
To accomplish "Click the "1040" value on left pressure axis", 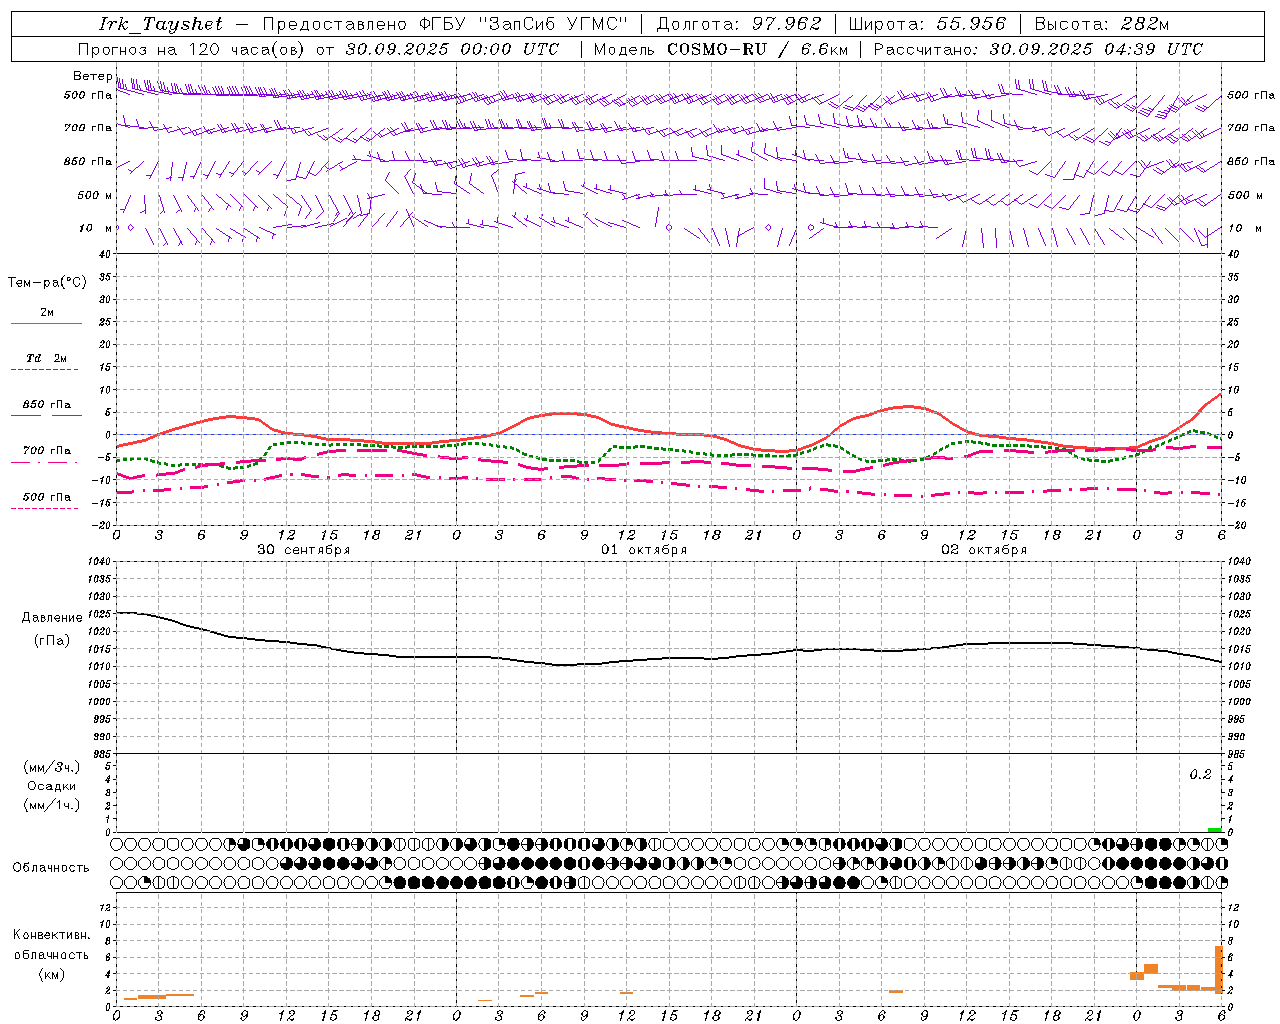I will tap(98, 562).
